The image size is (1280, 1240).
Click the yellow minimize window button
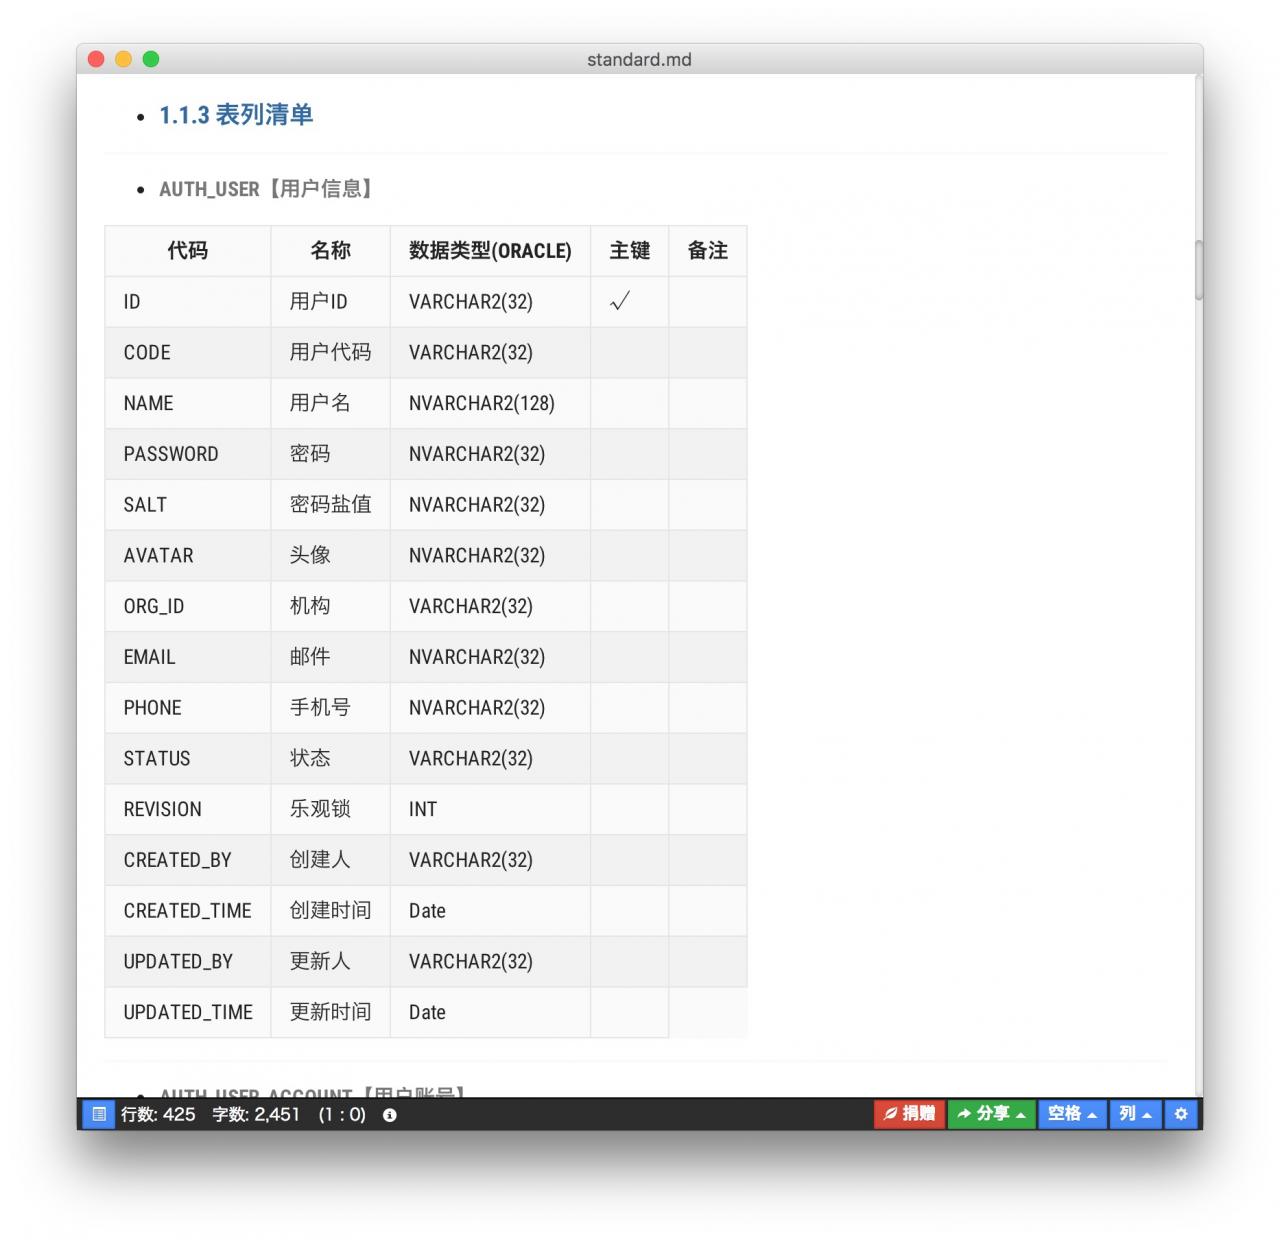(124, 59)
